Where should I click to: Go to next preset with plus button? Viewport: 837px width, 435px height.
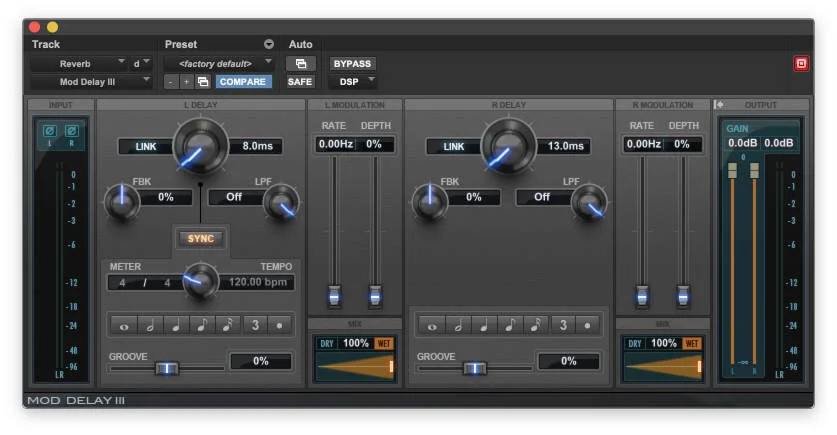point(186,82)
